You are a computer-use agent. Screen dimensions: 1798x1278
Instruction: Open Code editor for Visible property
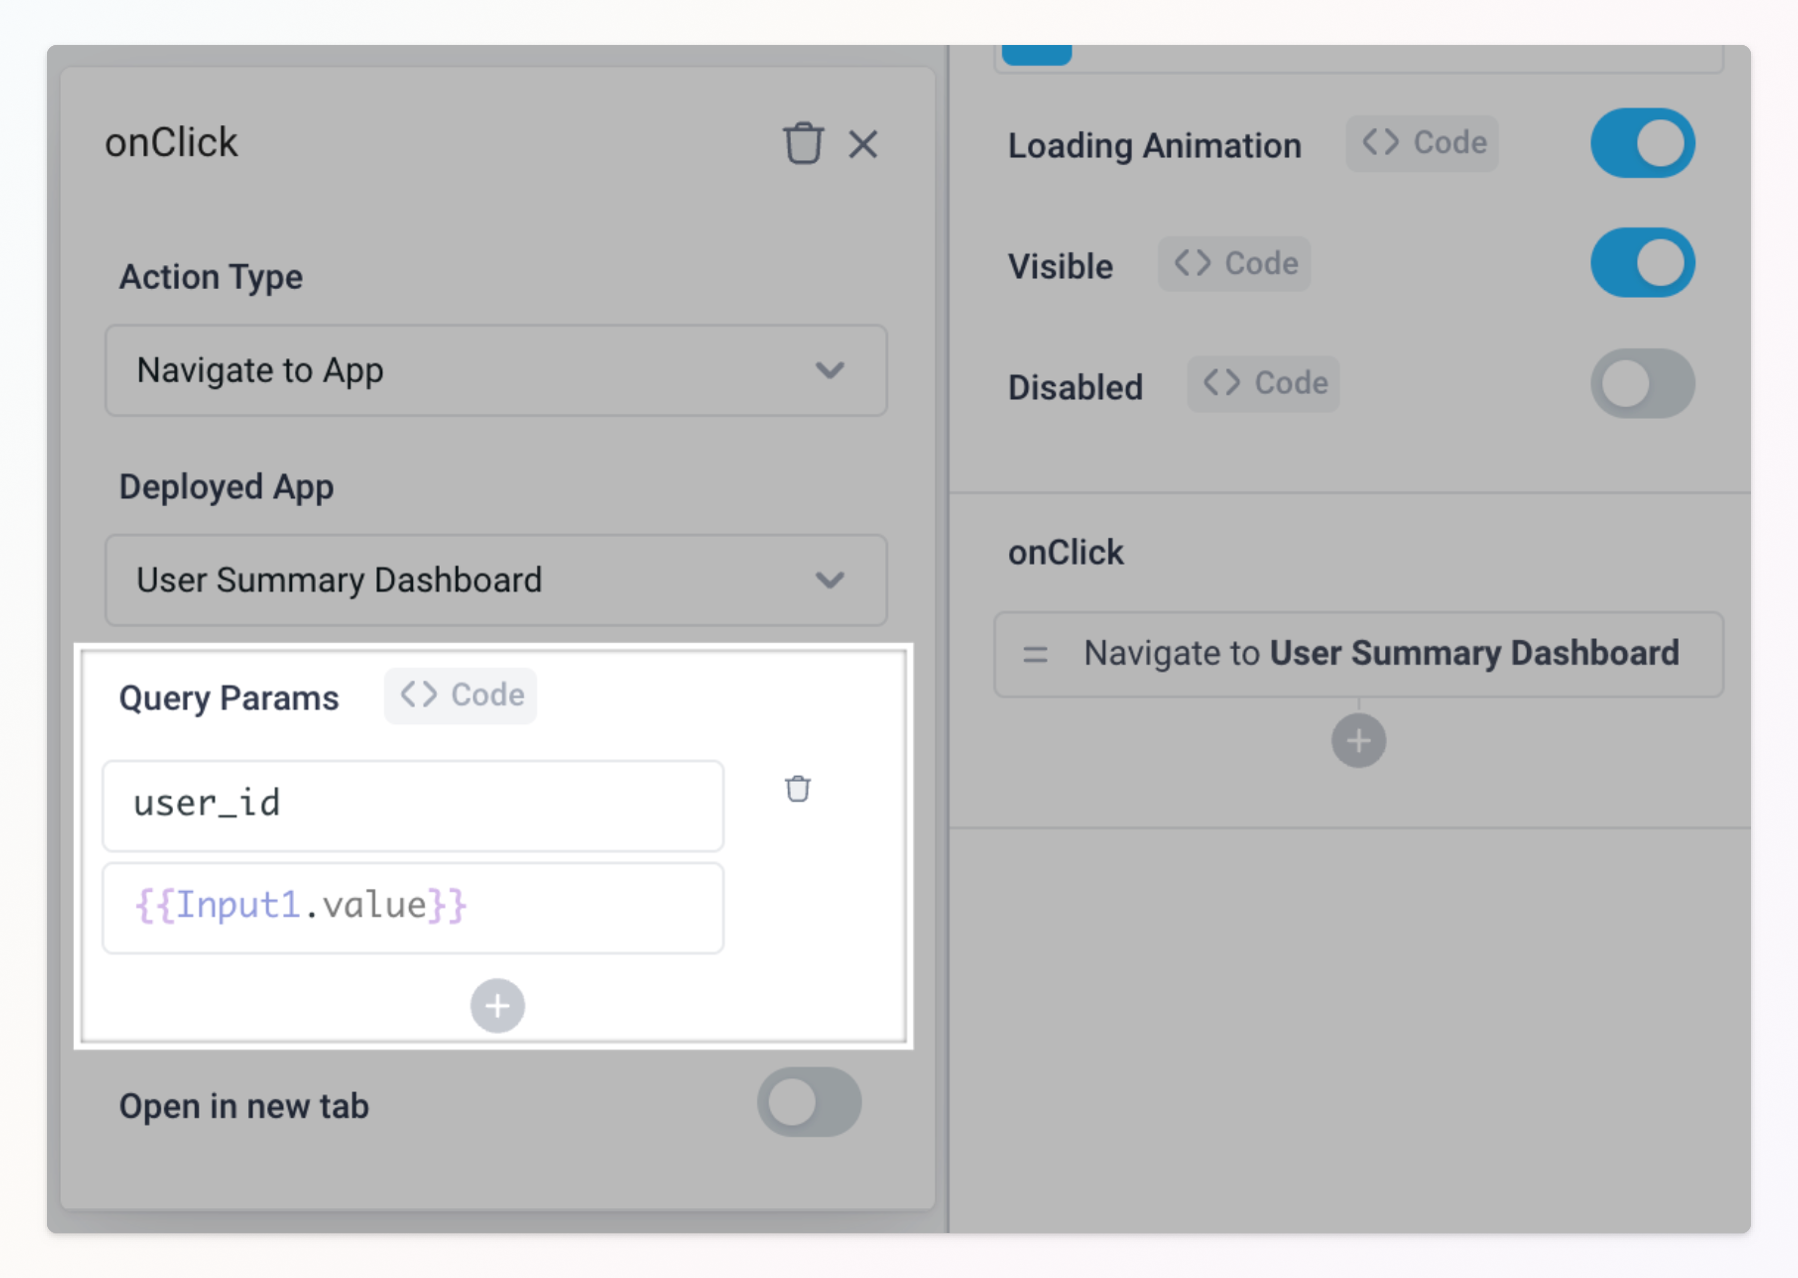1234,263
